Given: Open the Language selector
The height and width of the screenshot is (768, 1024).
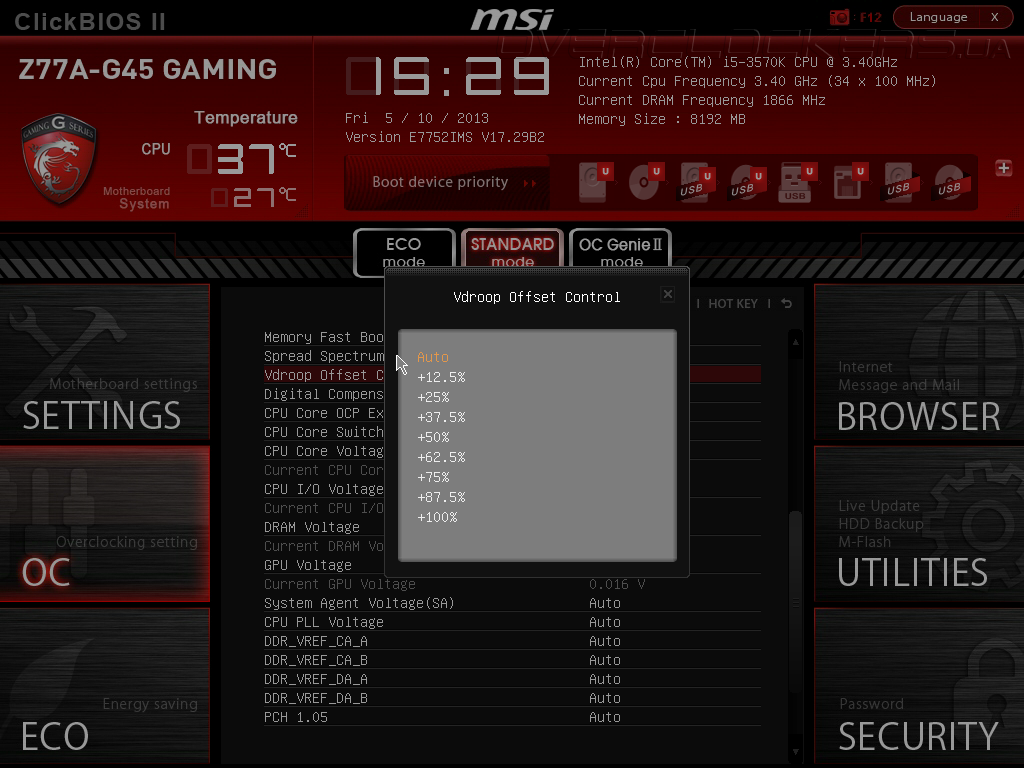Looking at the screenshot, I should click(938, 17).
